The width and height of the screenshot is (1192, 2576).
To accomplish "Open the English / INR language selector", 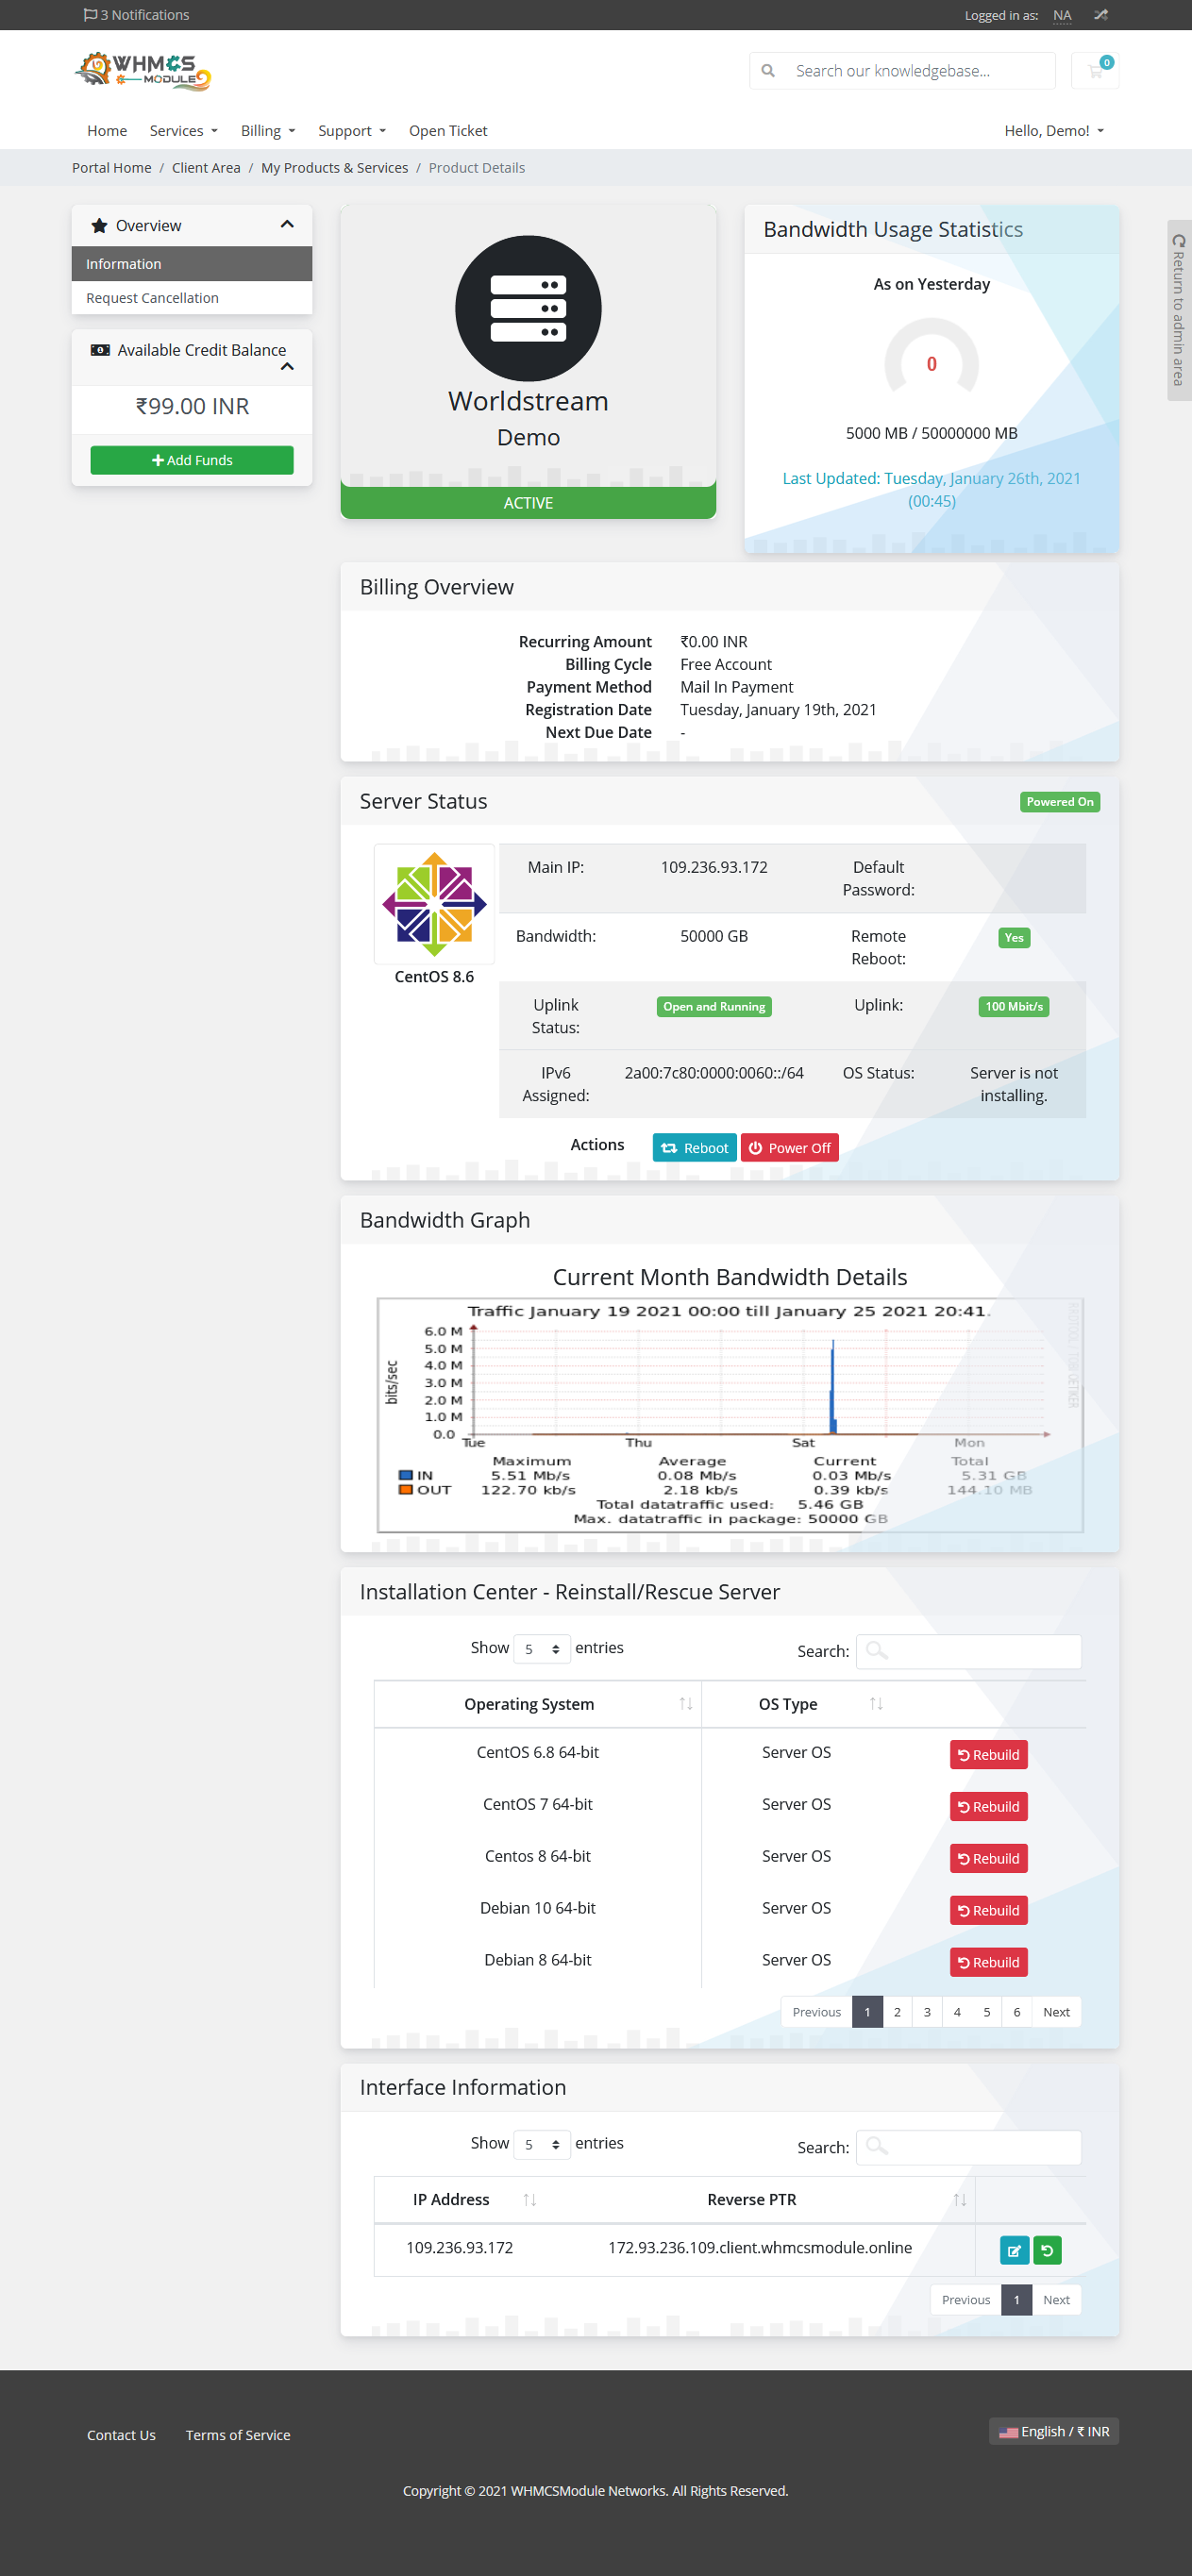I will pyautogui.click(x=1054, y=2432).
